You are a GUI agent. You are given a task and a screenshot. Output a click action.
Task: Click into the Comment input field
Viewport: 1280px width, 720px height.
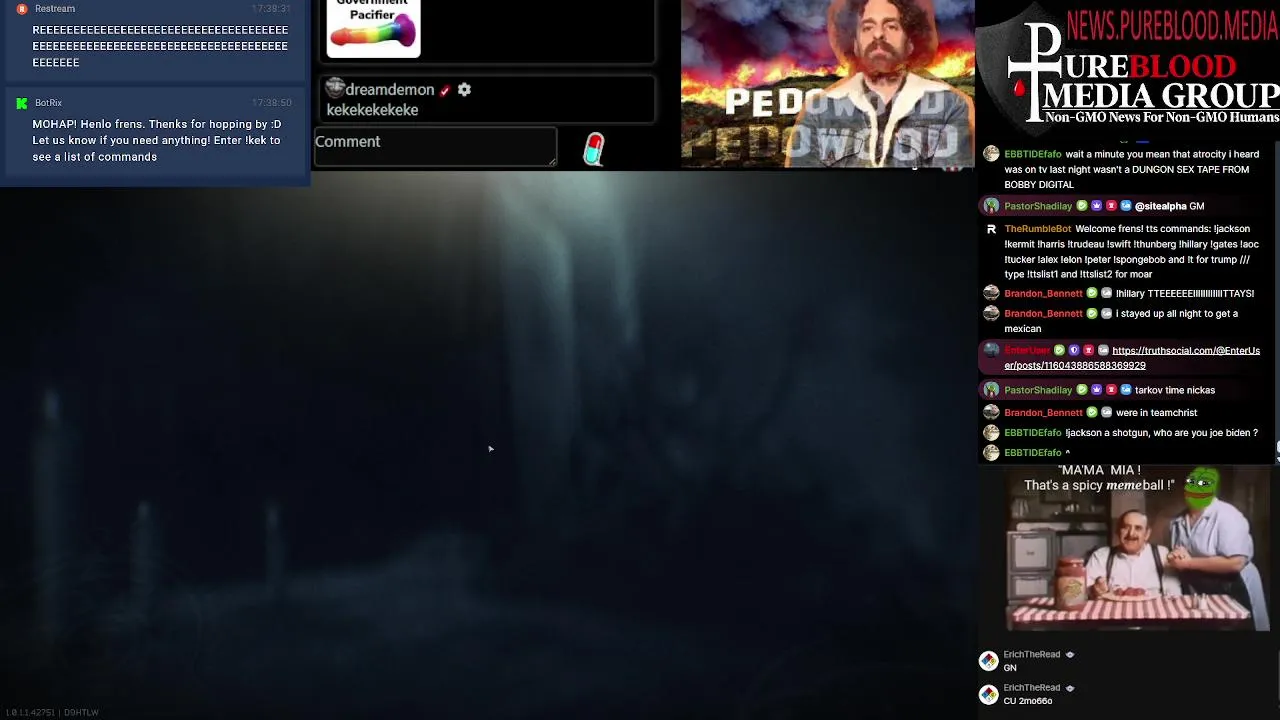pyautogui.click(x=435, y=145)
